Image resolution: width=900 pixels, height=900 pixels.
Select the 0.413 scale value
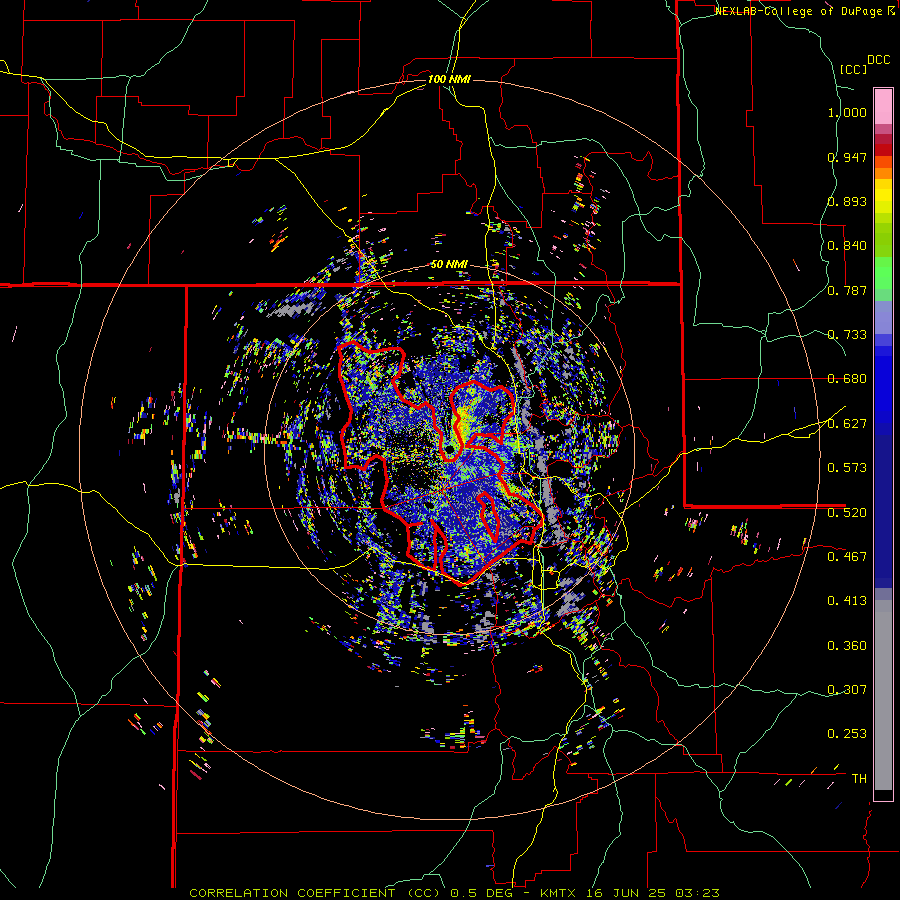tap(847, 601)
